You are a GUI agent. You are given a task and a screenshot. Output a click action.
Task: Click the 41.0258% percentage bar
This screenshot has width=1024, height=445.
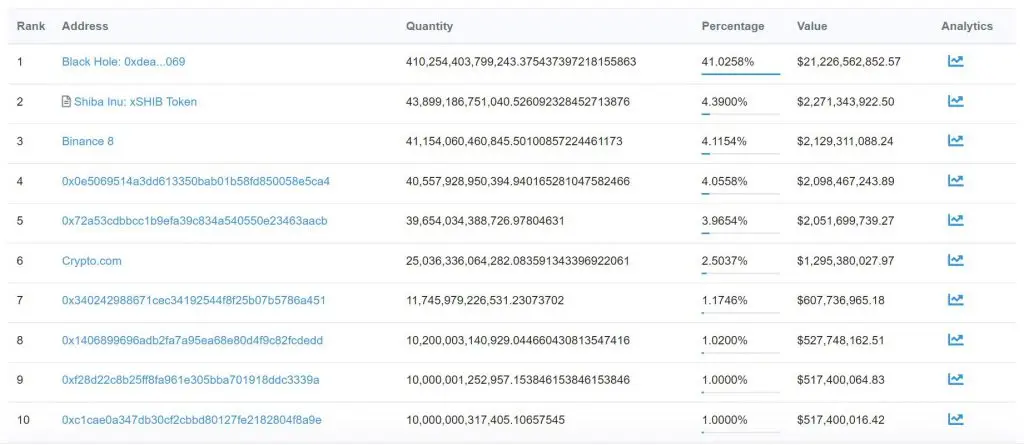pyautogui.click(x=741, y=74)
